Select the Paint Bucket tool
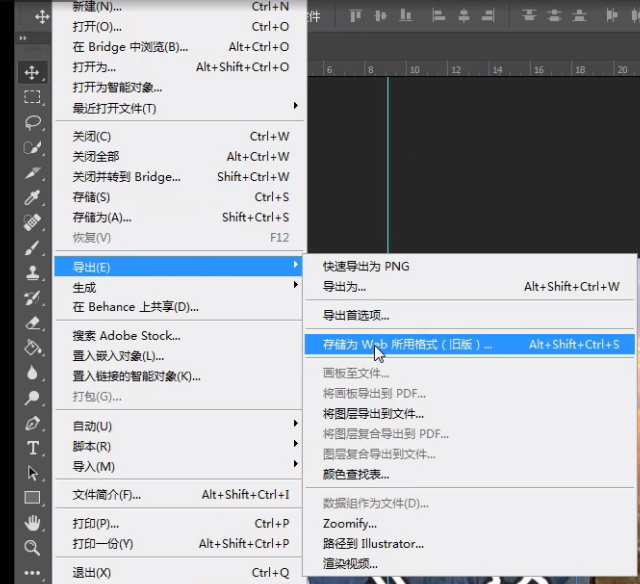 (32, 348)
